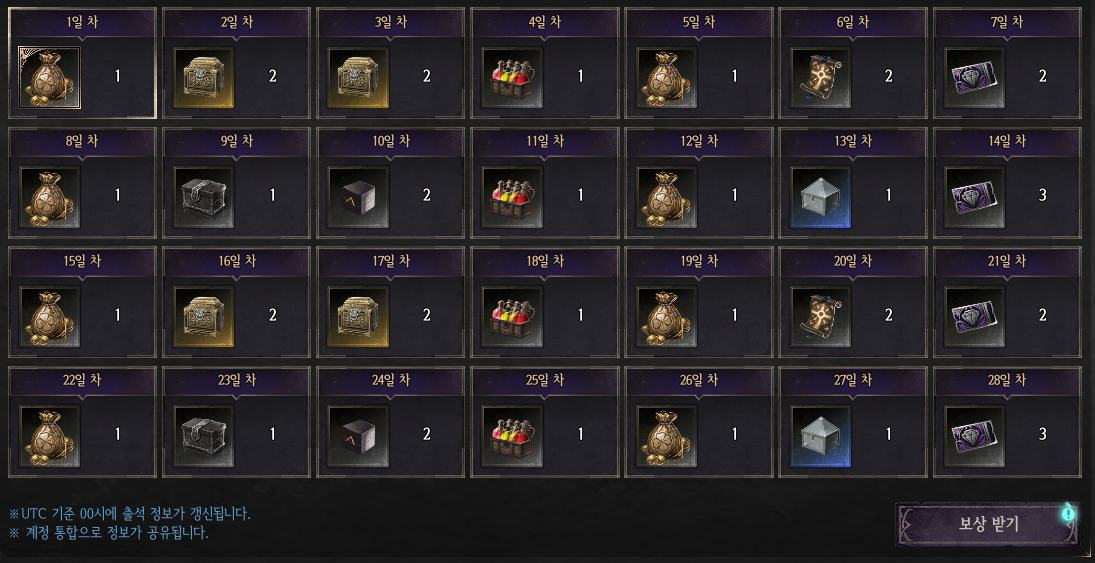
Task: Select the 14일 차 diamond ticket icon
Action: (x=974, y=197)
